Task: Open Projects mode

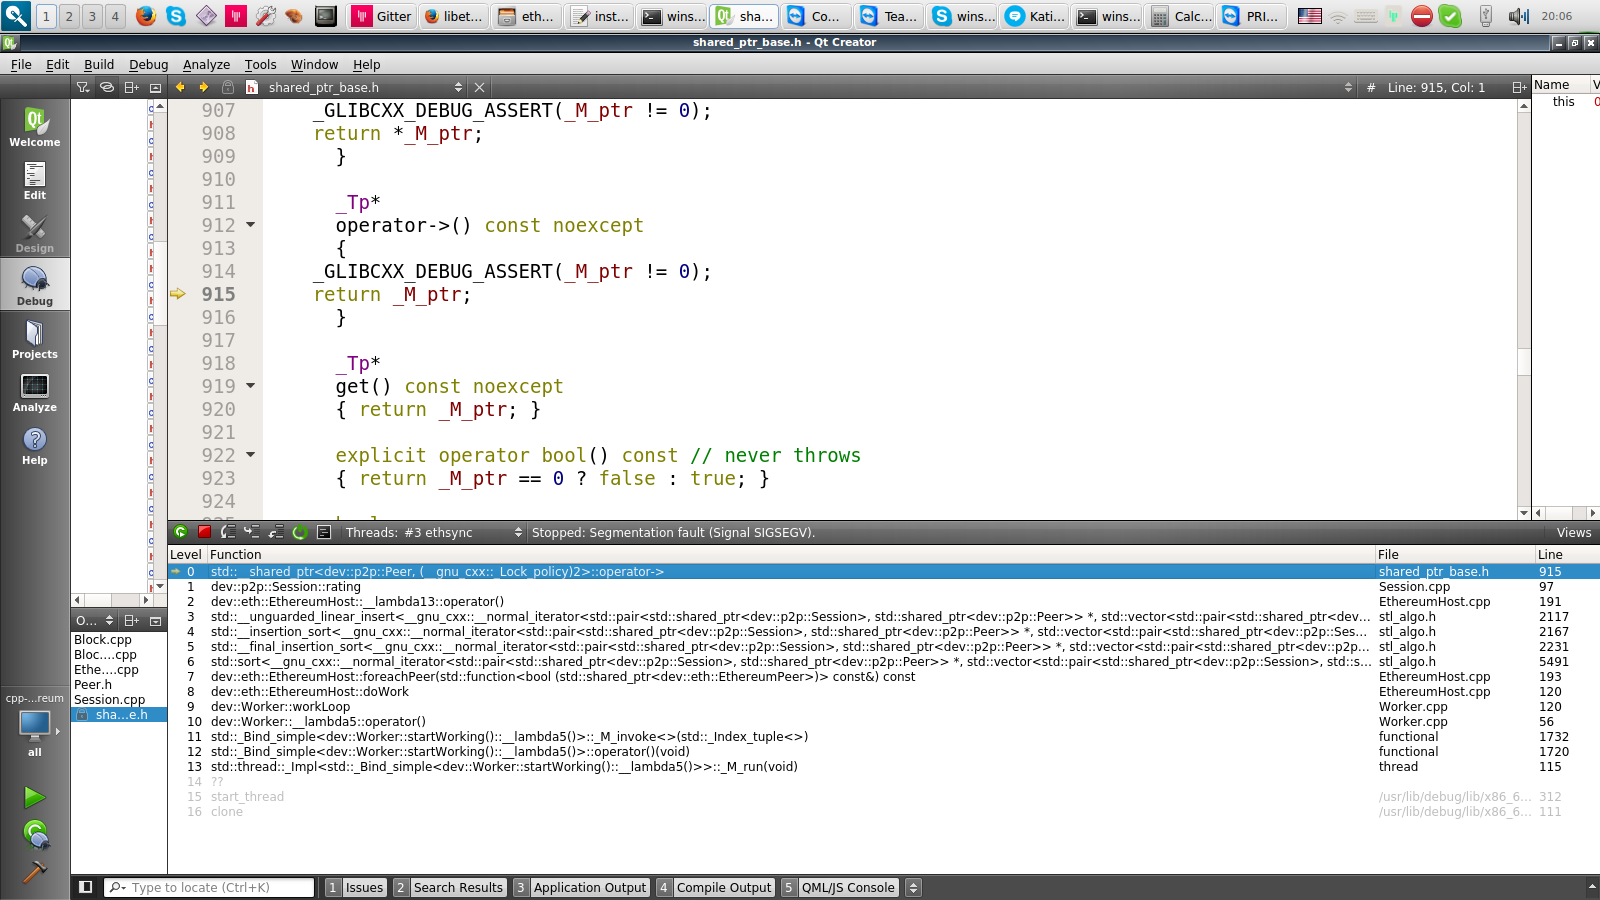Action: (35, 339)
